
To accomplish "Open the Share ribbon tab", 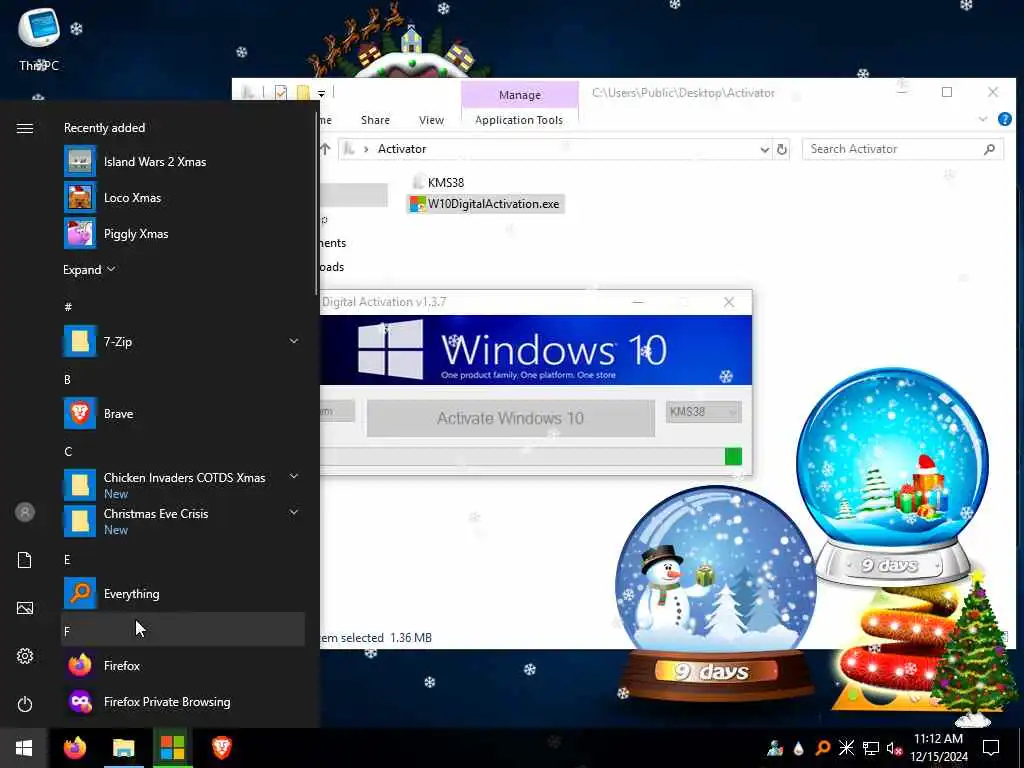I will pyautogui.click(x=376, y=120).
